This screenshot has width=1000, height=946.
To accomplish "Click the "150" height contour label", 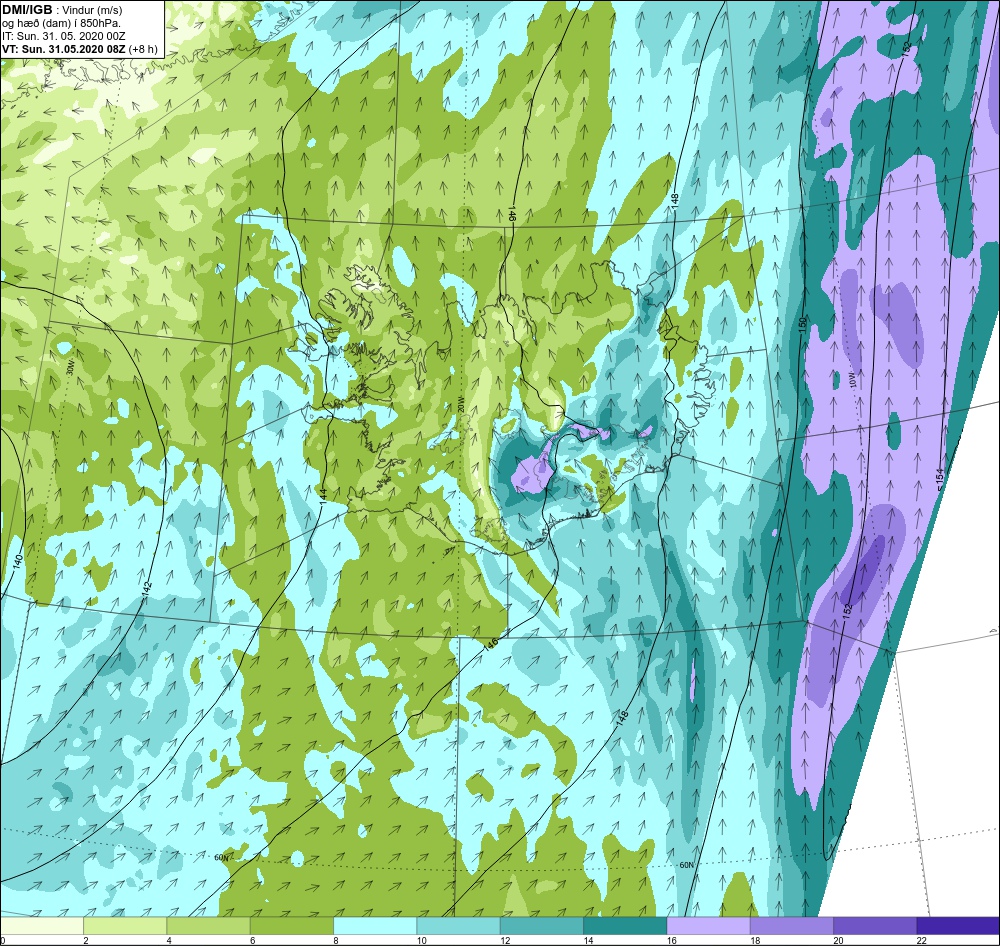I will 803,323.
